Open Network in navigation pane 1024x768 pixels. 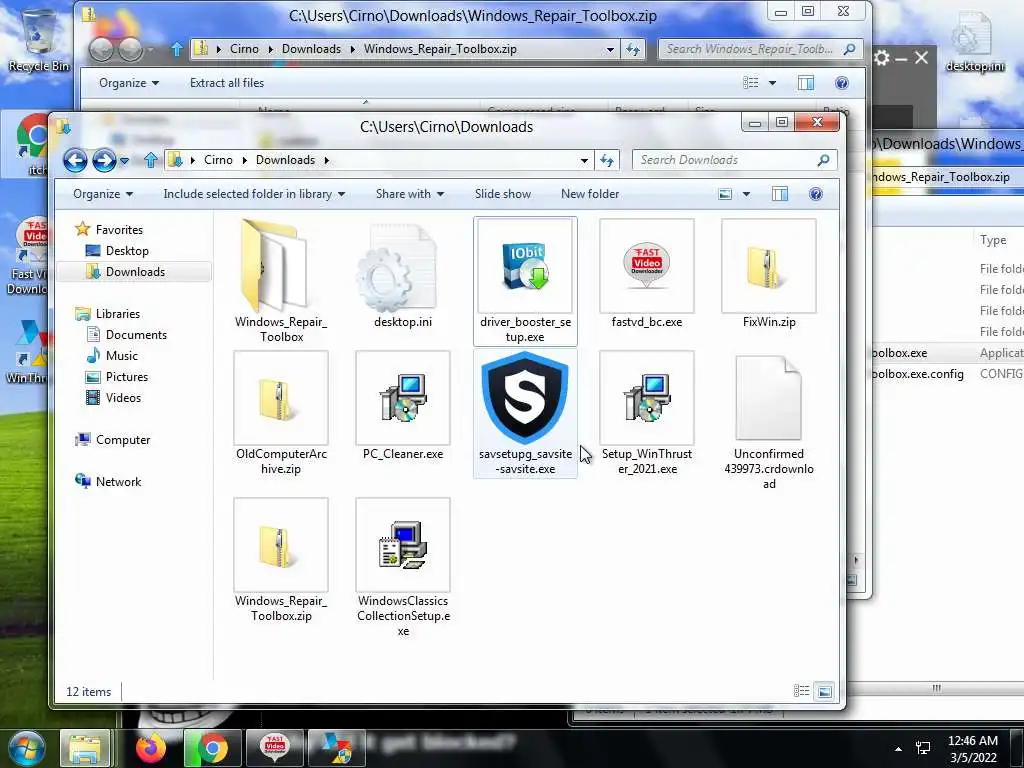[x=118, y=482]
